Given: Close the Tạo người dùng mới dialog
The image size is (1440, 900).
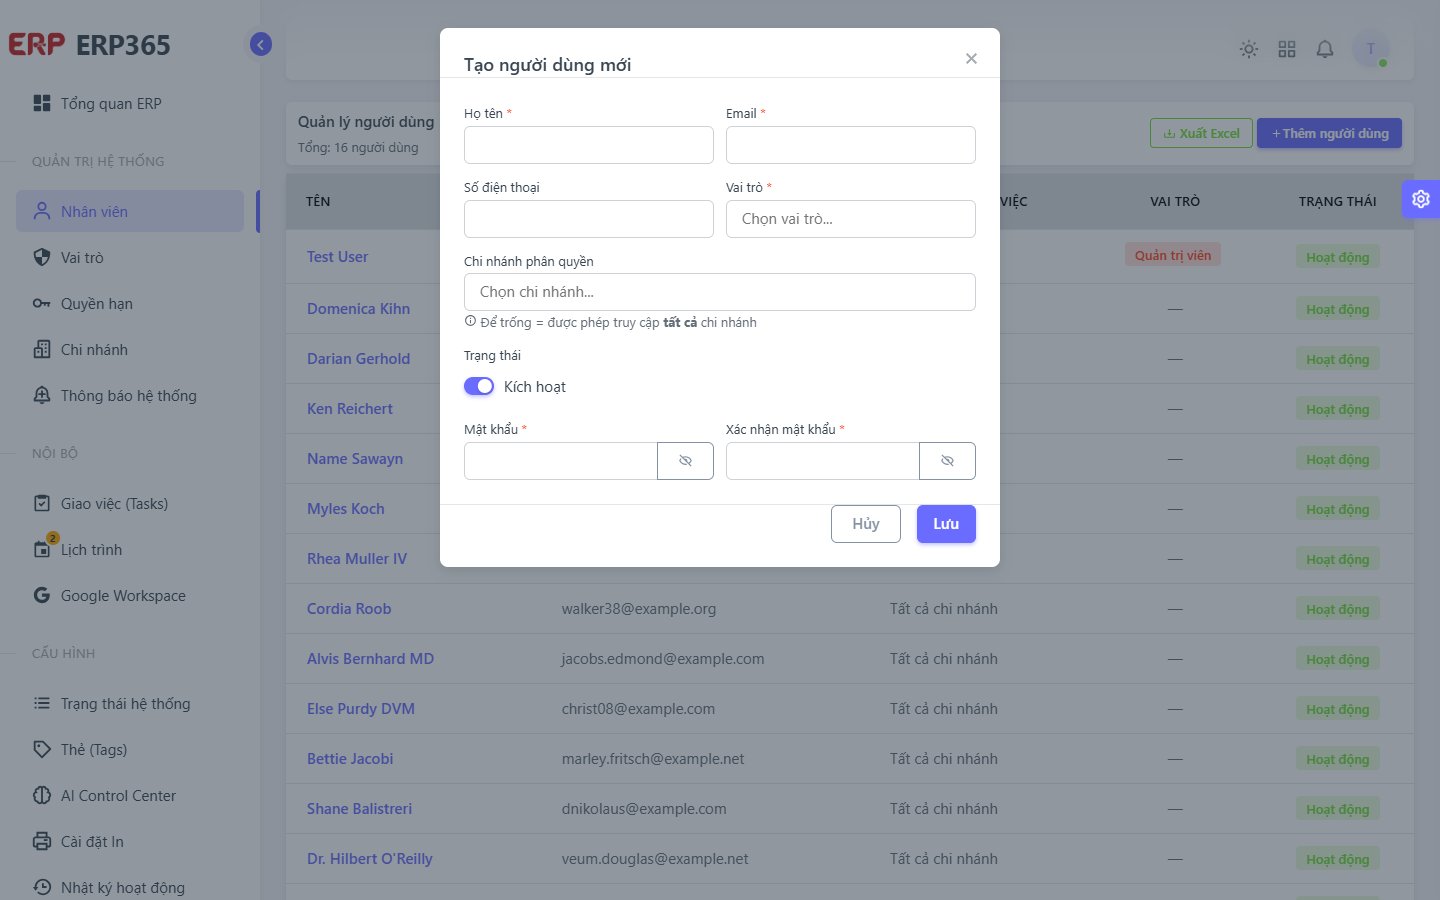Looking at the screenshot, I should (971, 58).
